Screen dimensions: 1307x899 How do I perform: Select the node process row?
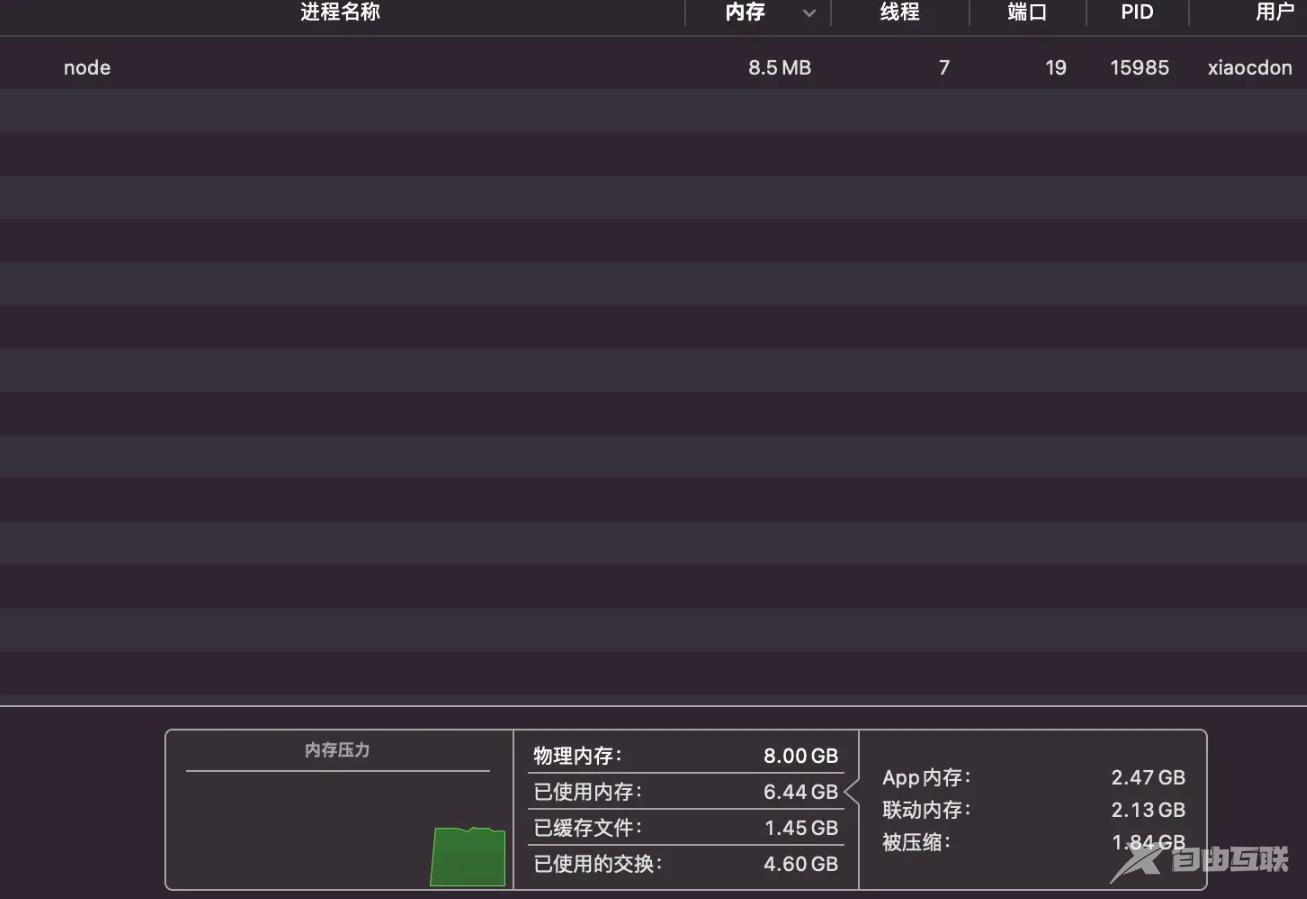coord(653,68)
